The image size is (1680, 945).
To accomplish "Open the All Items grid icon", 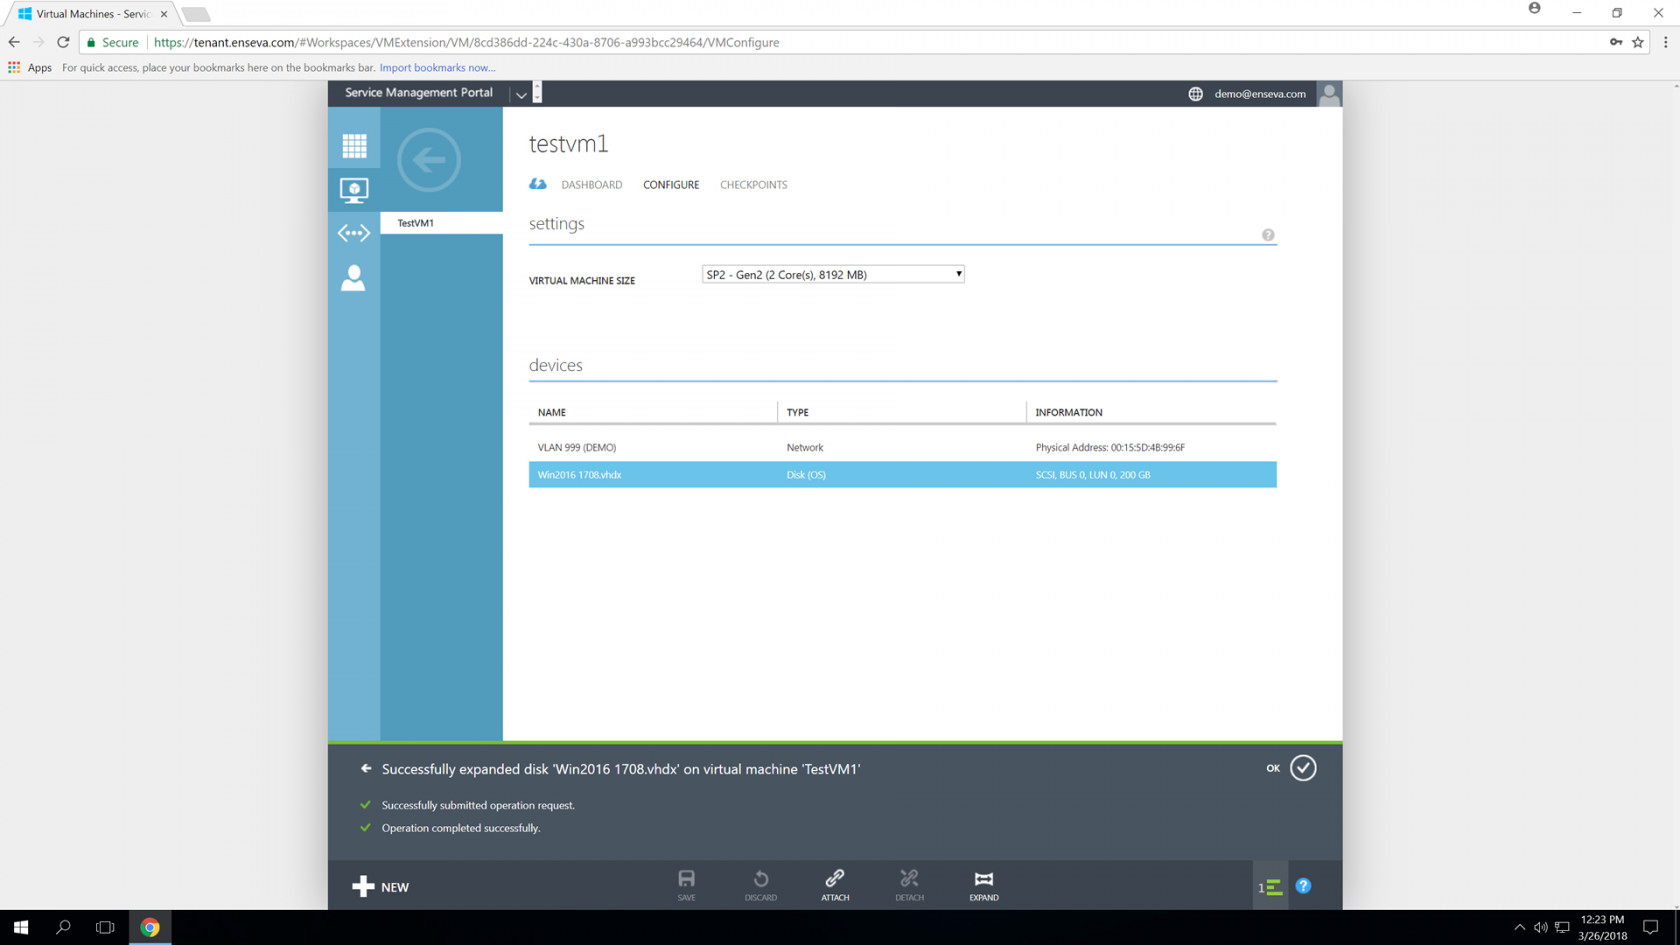I will click(354, 146).
